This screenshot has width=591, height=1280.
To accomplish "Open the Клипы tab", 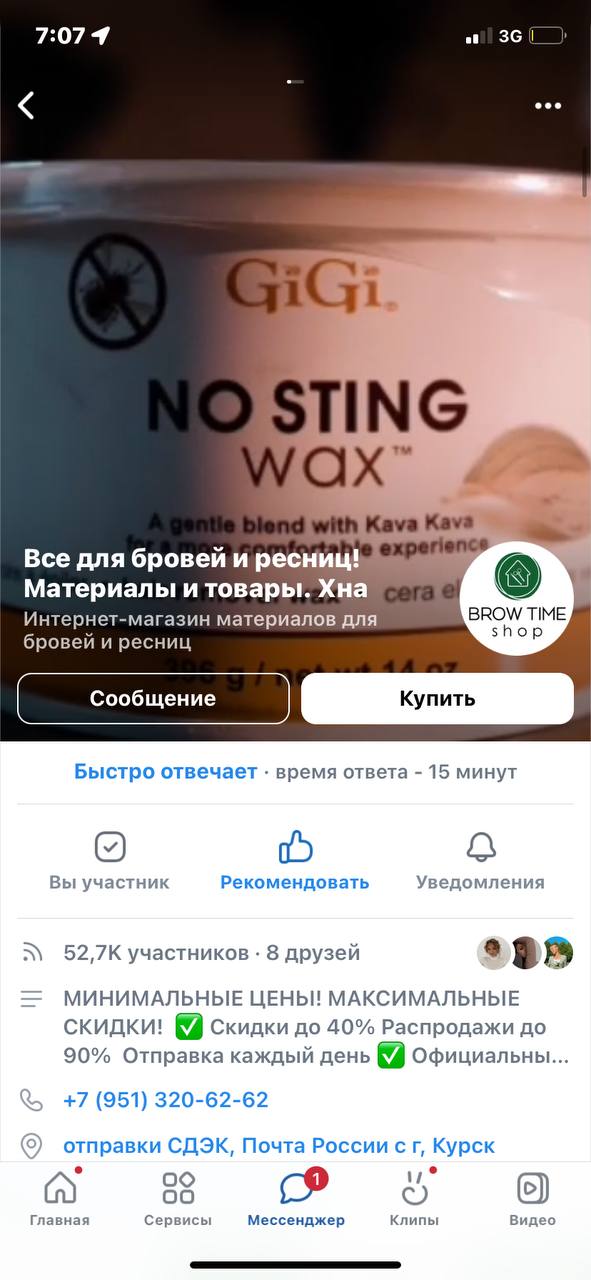I will (414, 1198).
